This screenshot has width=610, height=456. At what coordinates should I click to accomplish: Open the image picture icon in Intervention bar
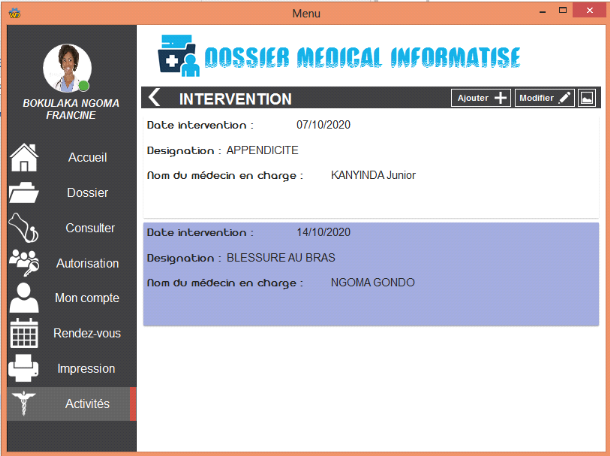point(587,98)
